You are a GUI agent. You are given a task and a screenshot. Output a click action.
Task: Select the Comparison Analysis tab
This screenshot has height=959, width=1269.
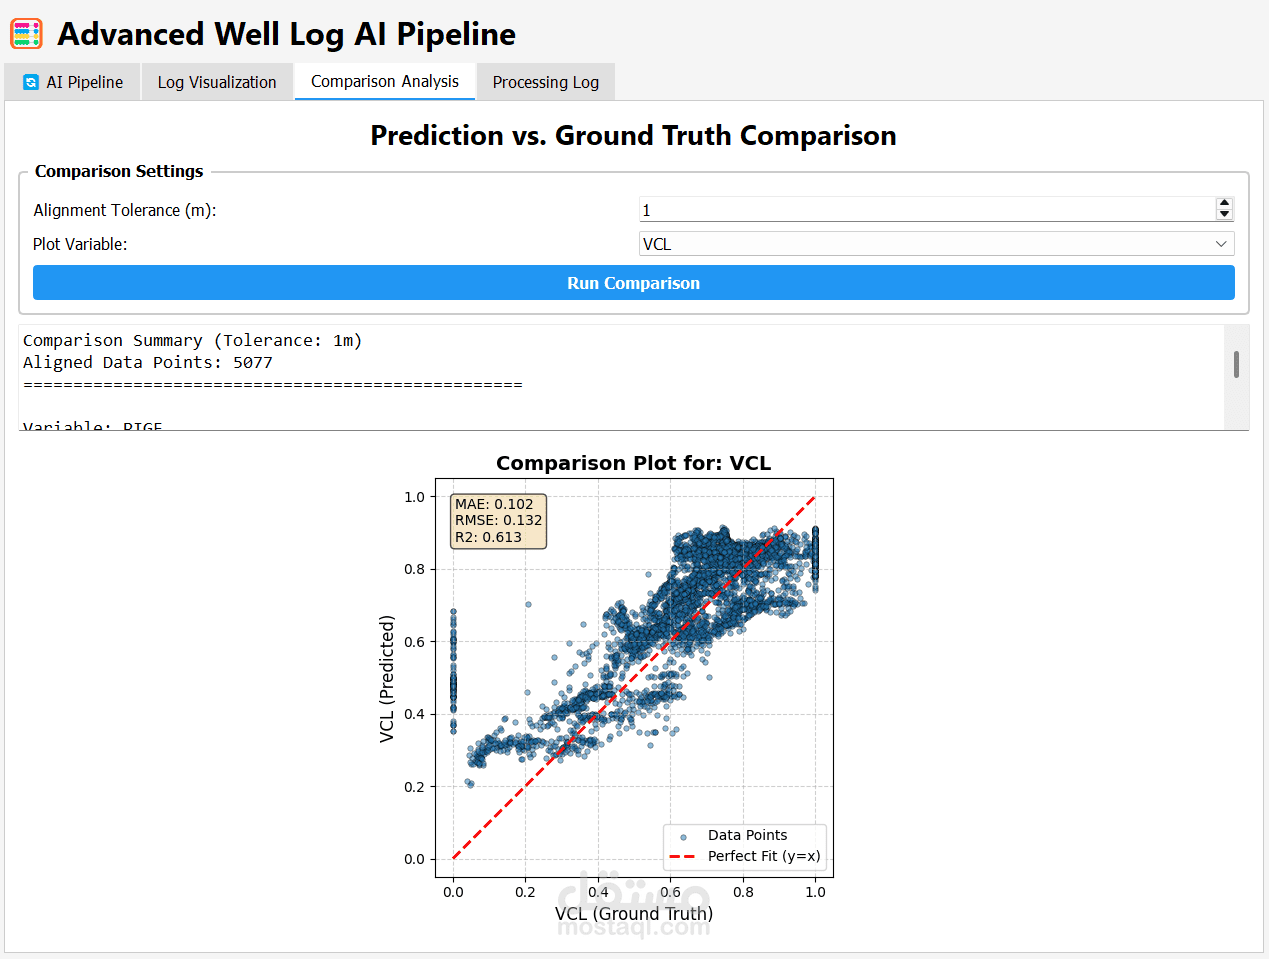coord(385,81)
